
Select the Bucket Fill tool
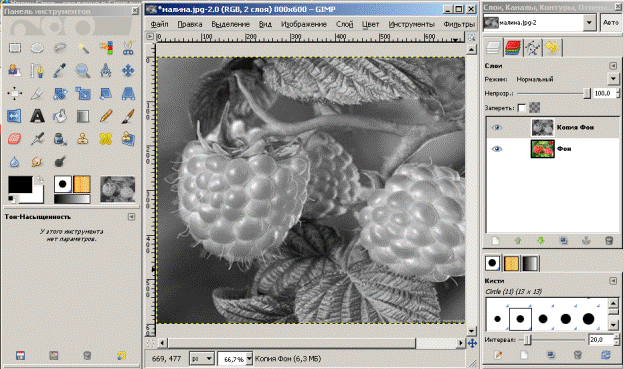click(60, 116)
